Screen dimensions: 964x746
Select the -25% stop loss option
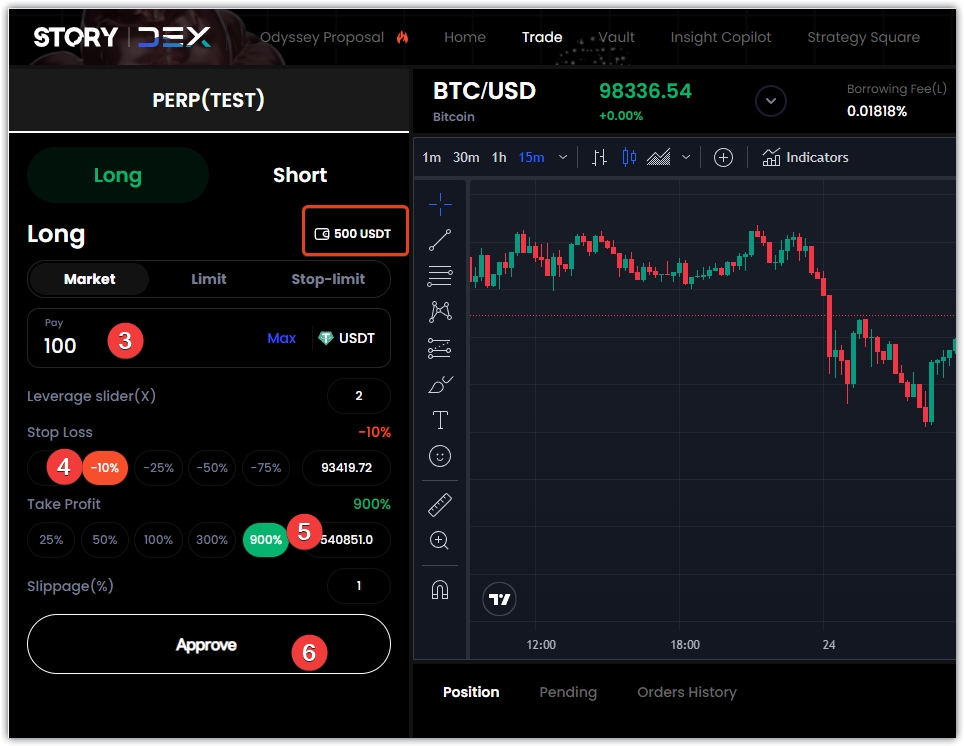point(158,468)
